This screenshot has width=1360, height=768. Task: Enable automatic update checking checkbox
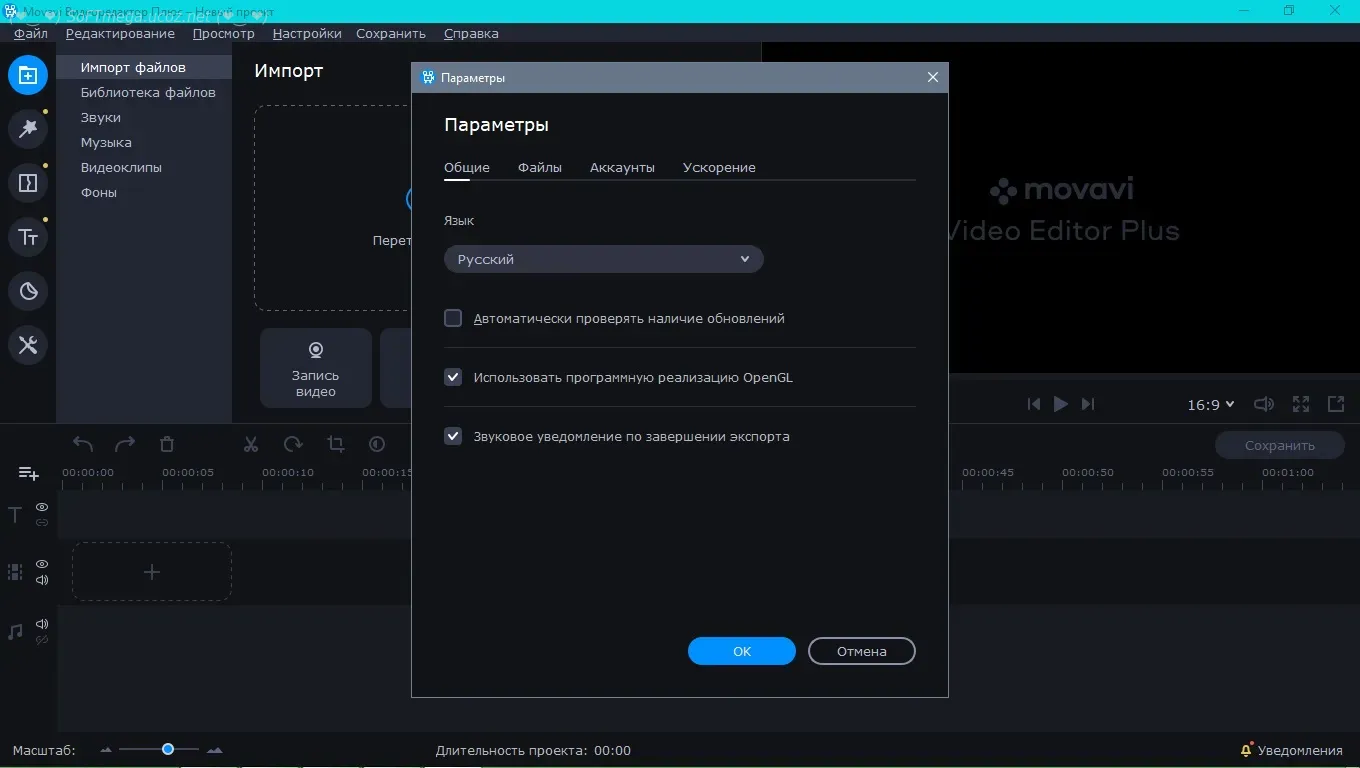pos(453,318)
